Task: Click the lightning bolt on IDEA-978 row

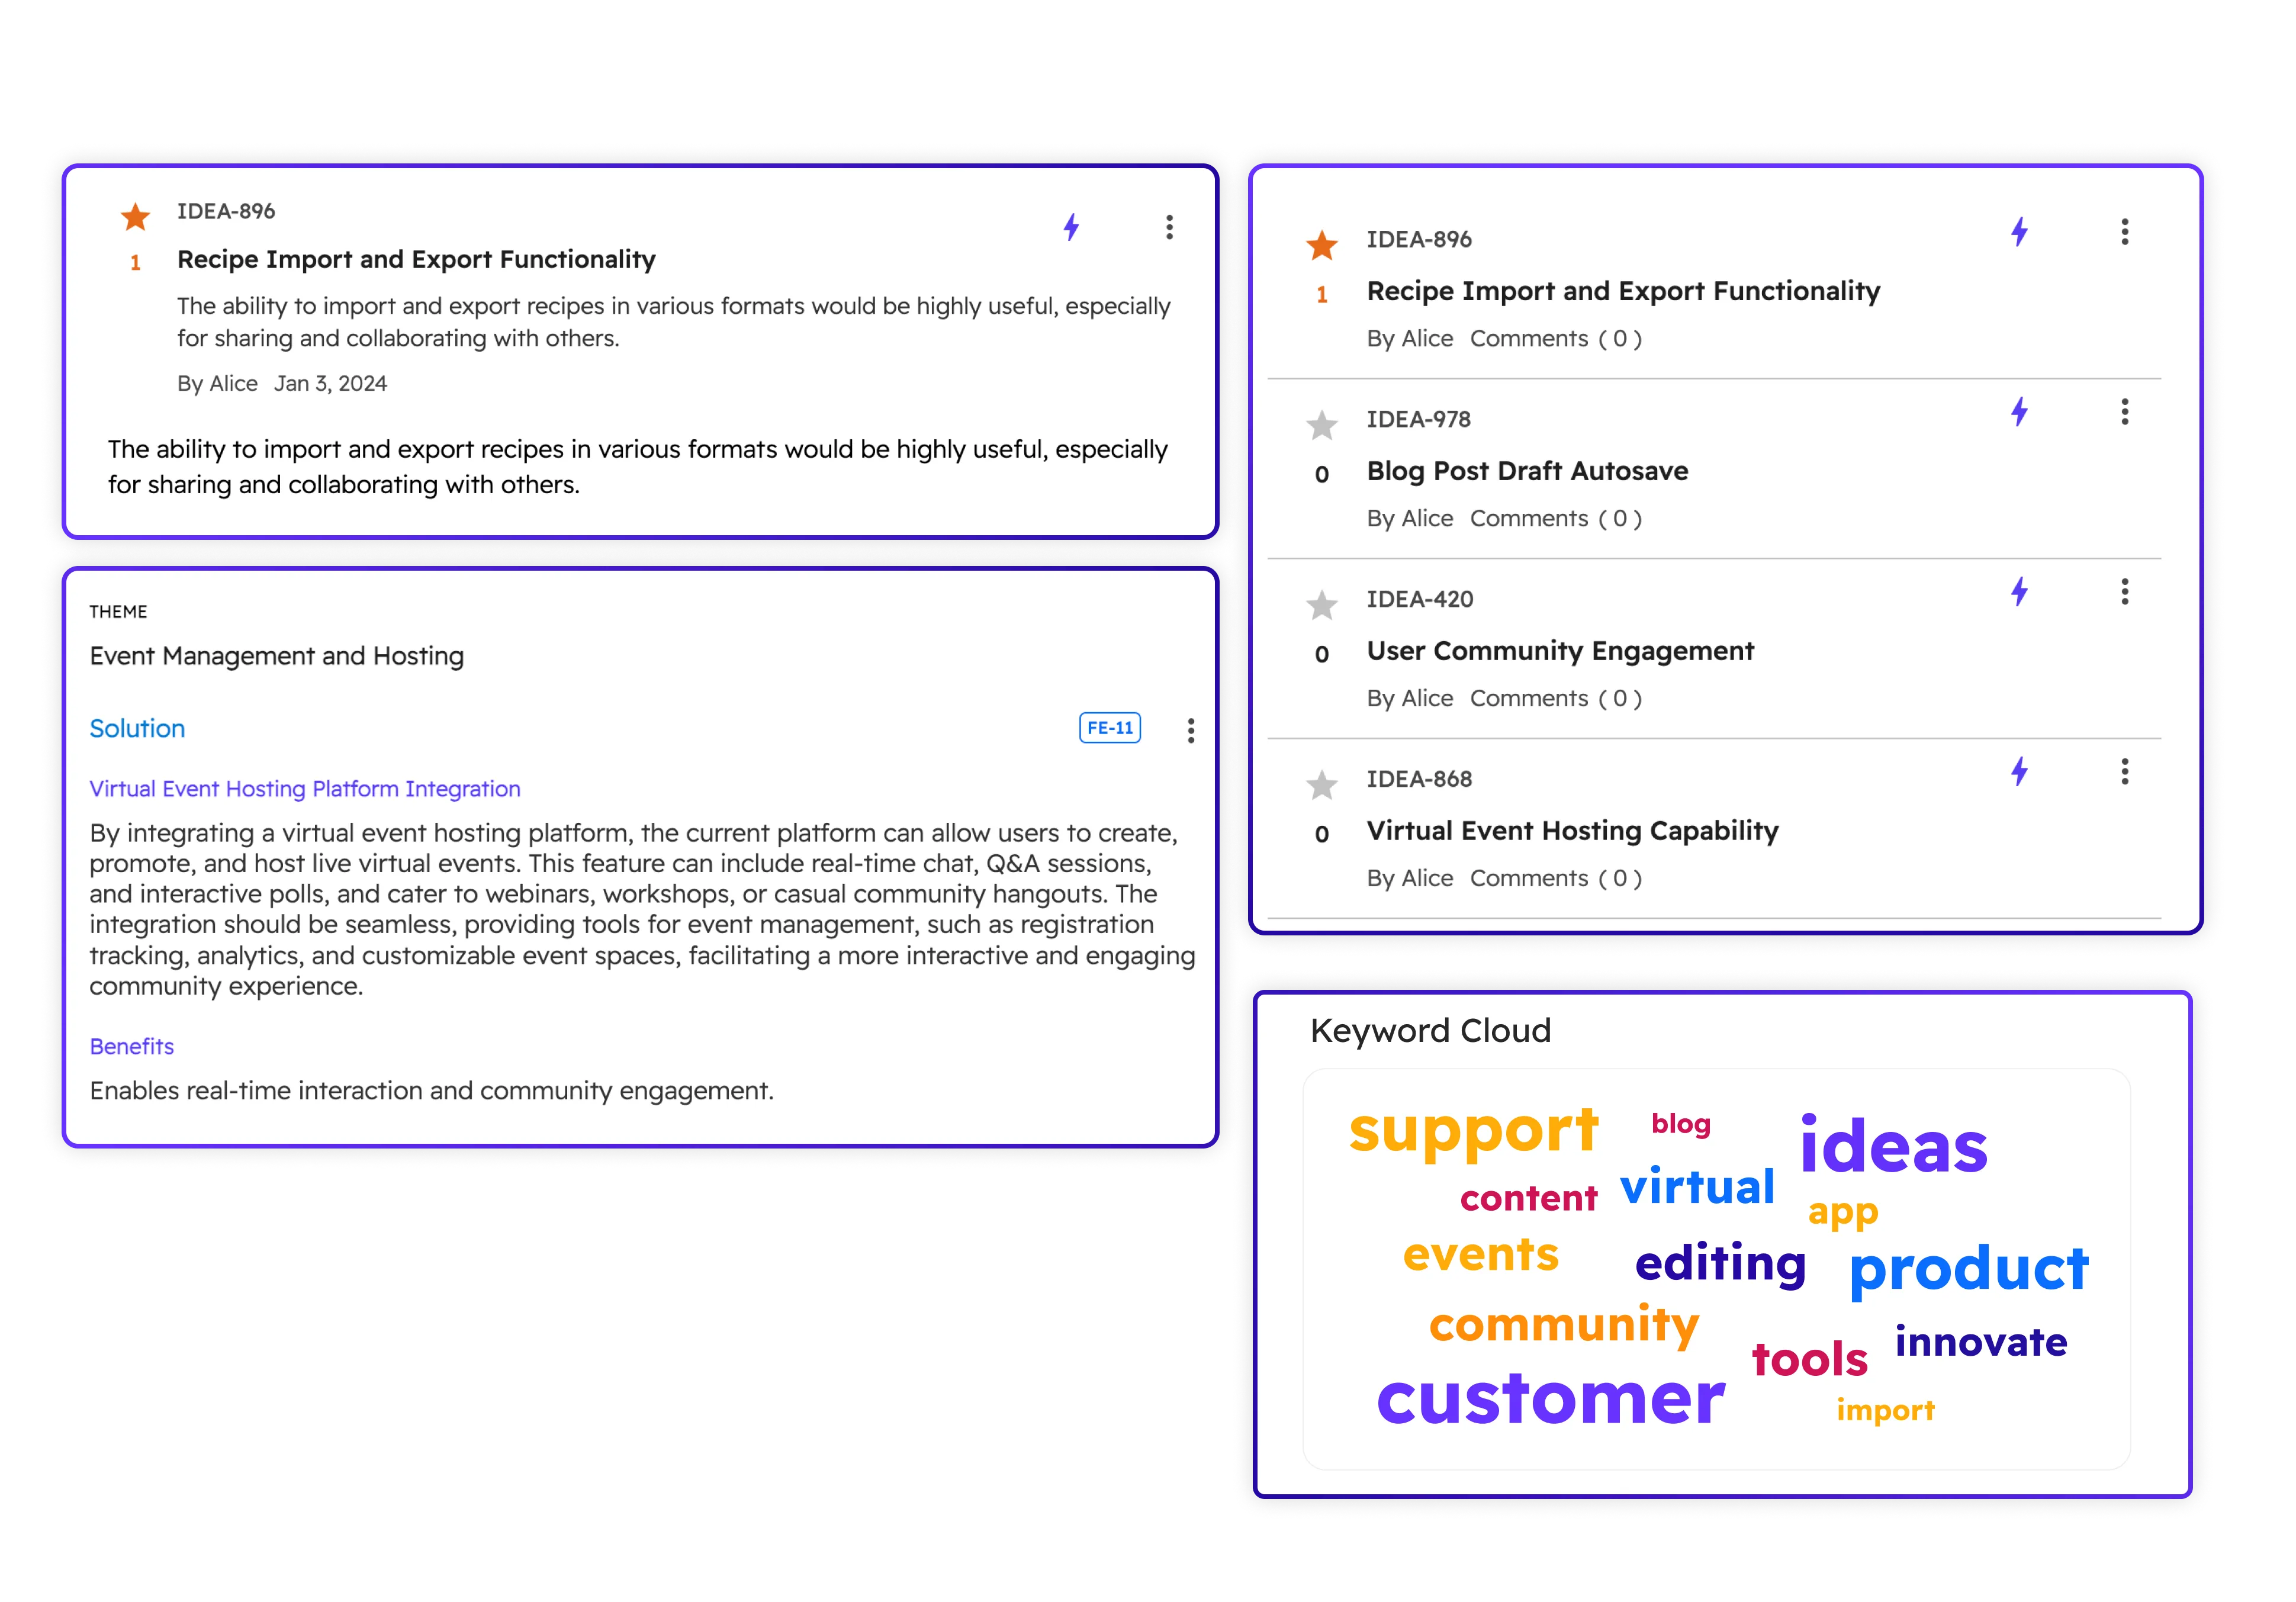Action: tap(2019, 412)
